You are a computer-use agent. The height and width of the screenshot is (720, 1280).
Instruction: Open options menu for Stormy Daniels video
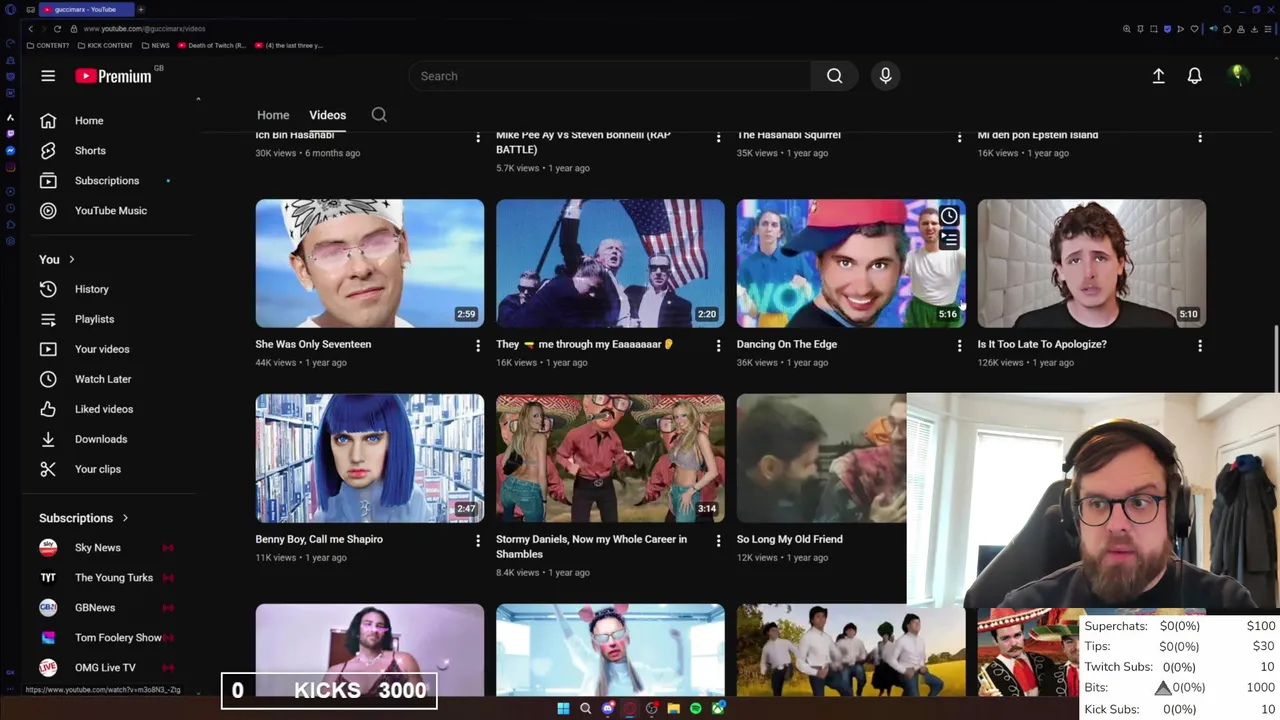[718, 541]
